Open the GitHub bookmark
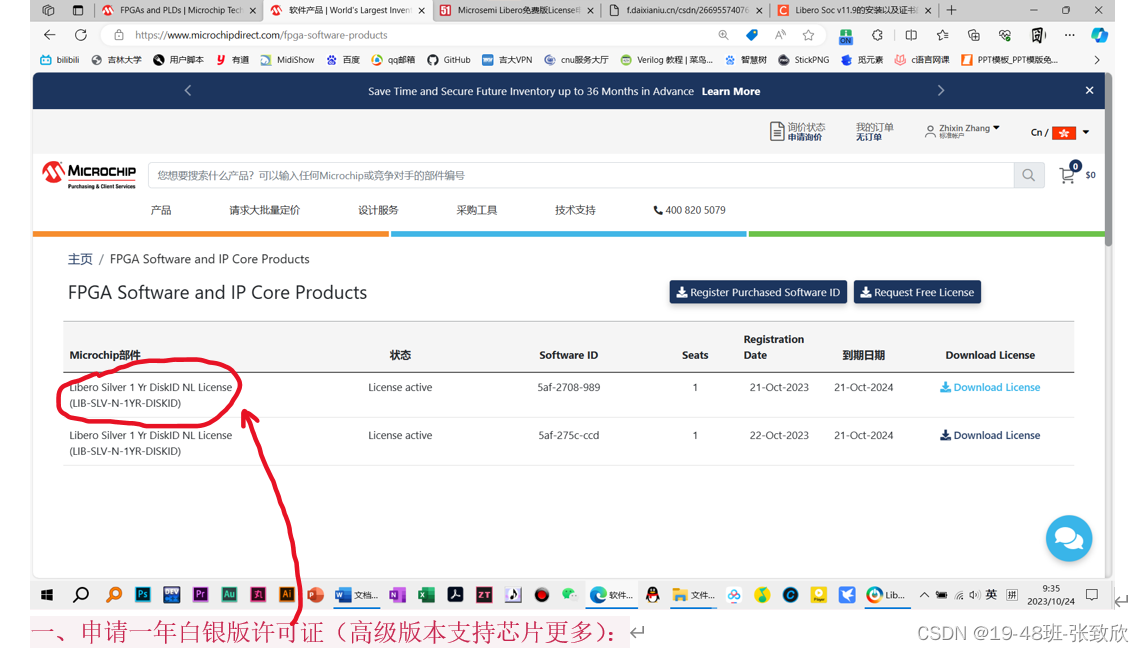This screenshot has width=1144, height=652. click(x=449, y=60)
